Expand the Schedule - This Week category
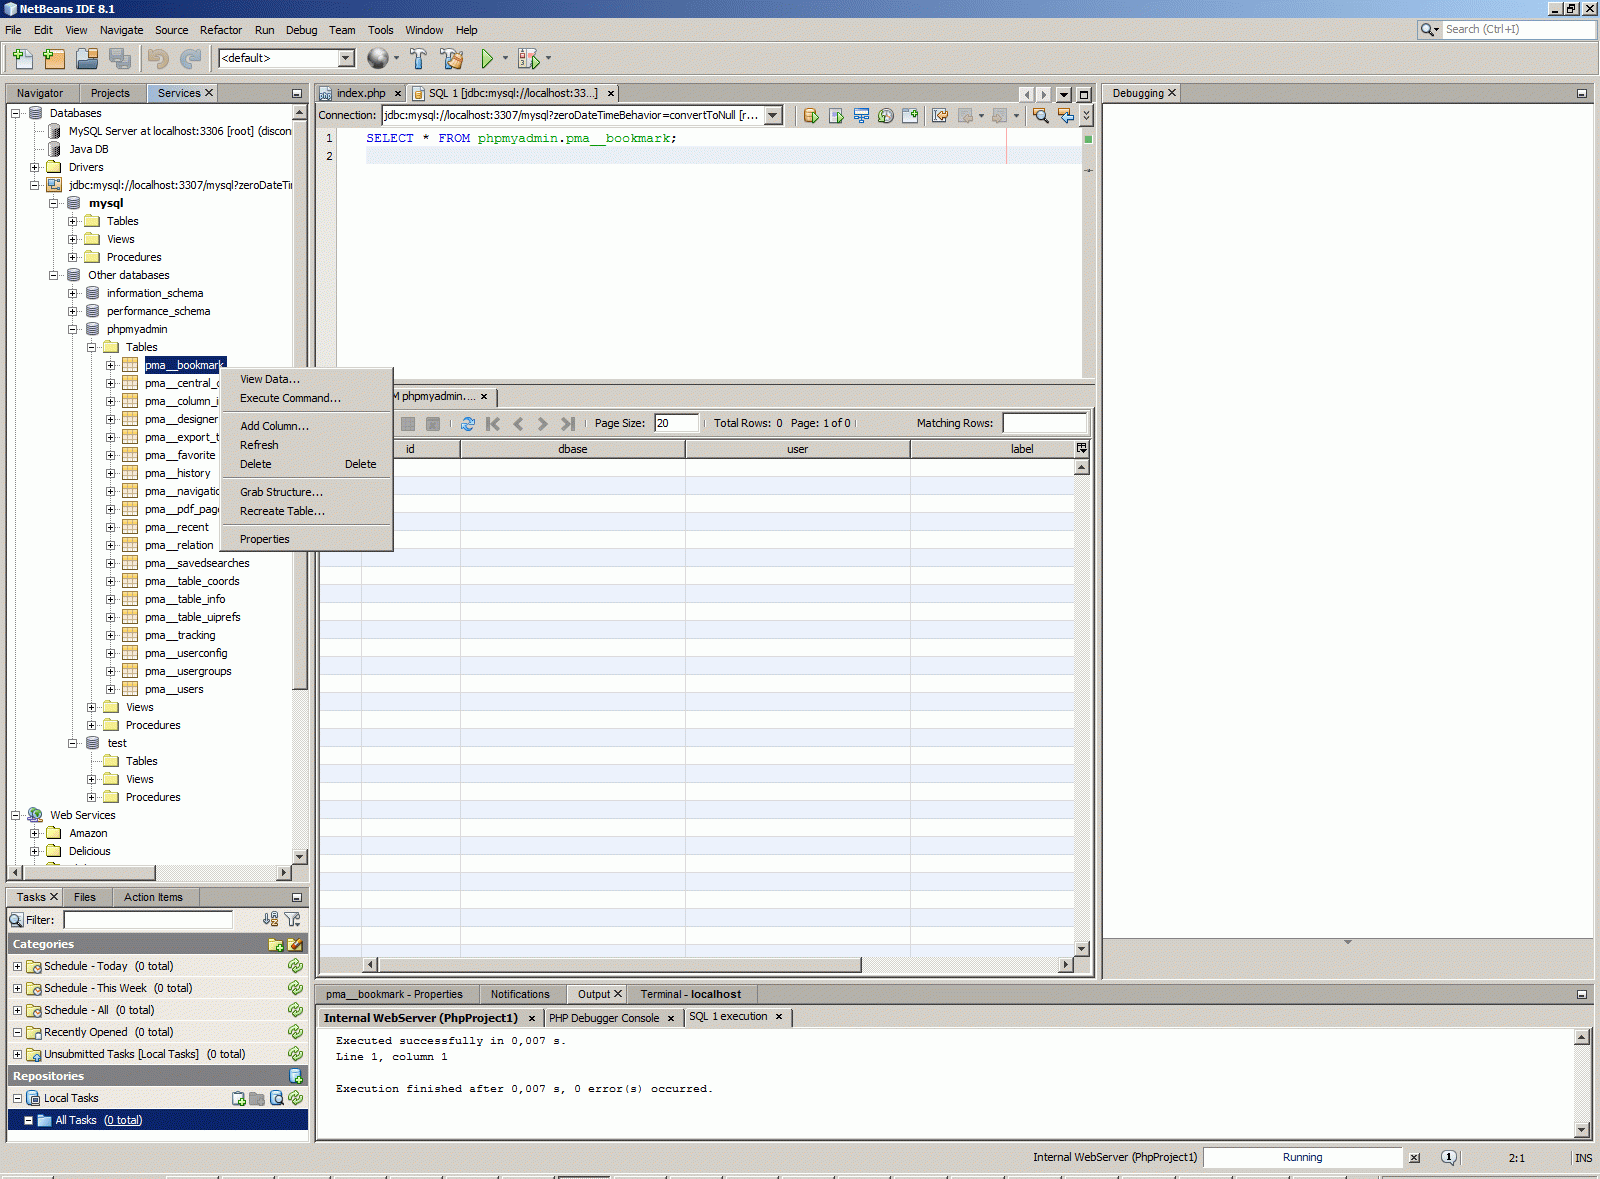The width and height of the screenshot is (1600, 1179). (x=17, y=988)
